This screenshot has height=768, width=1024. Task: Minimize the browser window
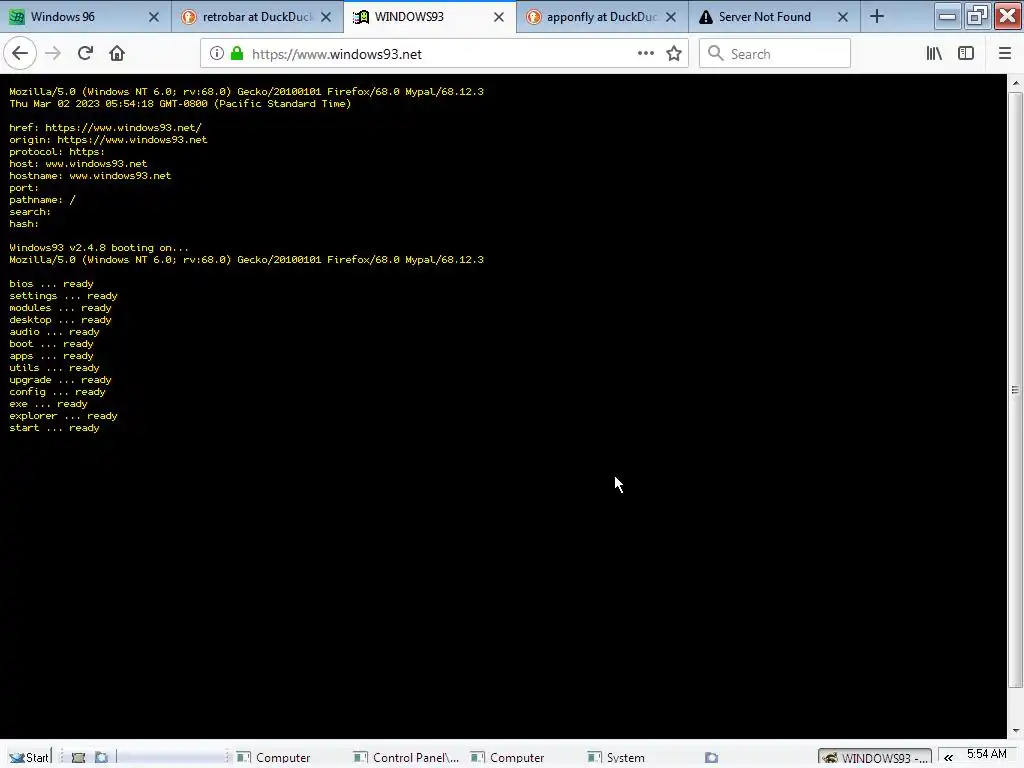point(947,16)
